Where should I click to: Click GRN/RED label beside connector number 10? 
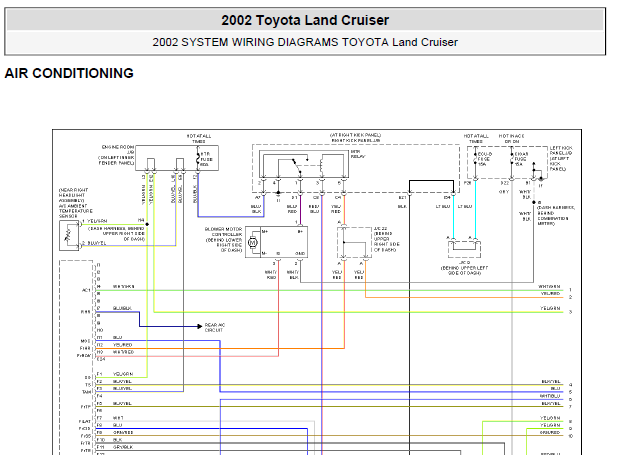pos(550,432)
